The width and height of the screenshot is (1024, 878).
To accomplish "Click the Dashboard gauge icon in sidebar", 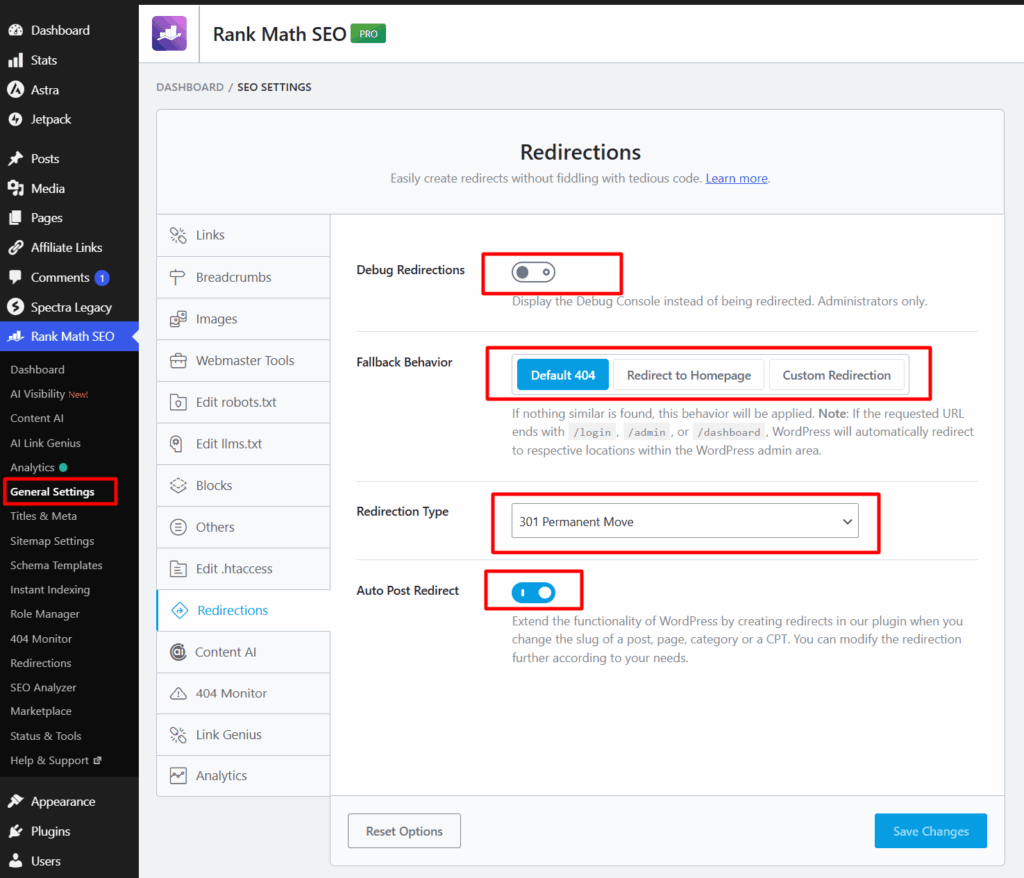I will click(16, 30).
